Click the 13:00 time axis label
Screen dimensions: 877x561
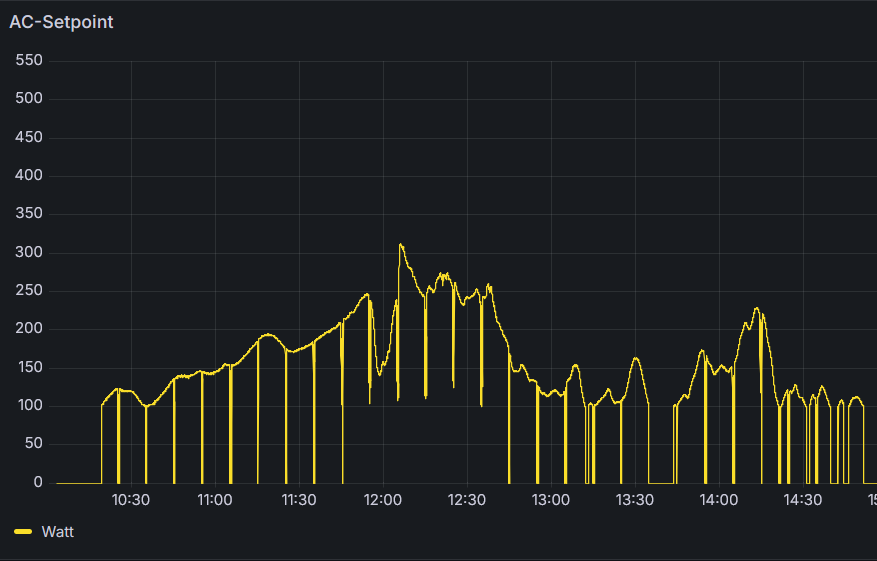click(x=551, y=500)
